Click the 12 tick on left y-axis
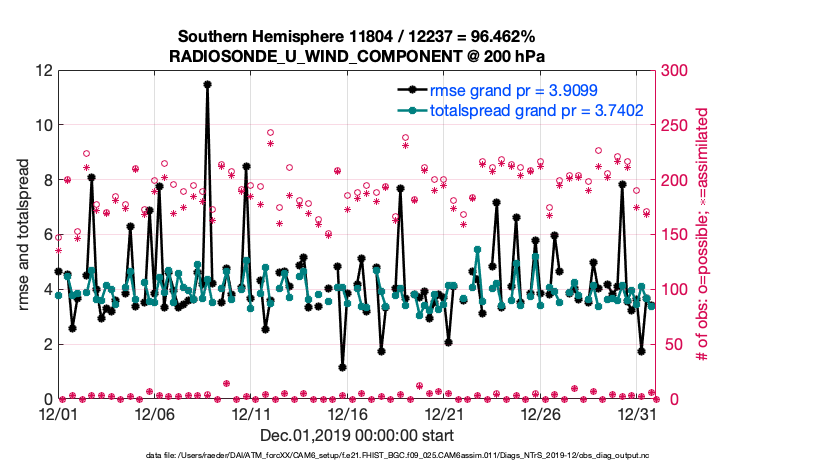The image size is (830, 470). point(41,71)
